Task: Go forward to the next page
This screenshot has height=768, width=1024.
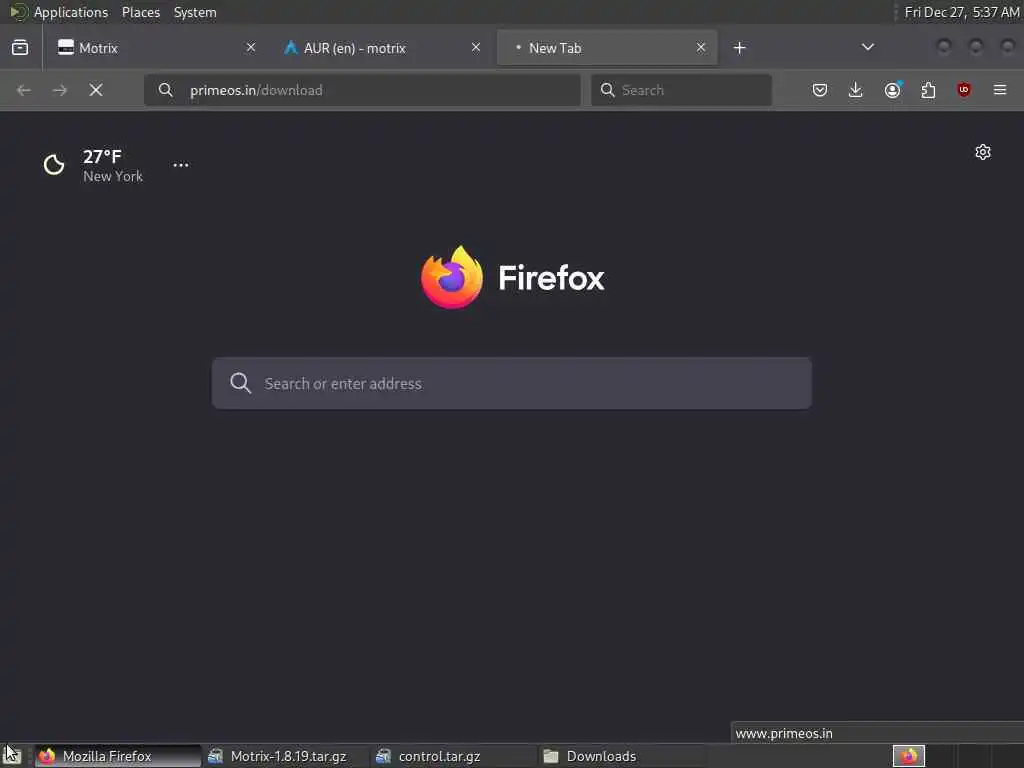Action: click(x=59, y=90)
